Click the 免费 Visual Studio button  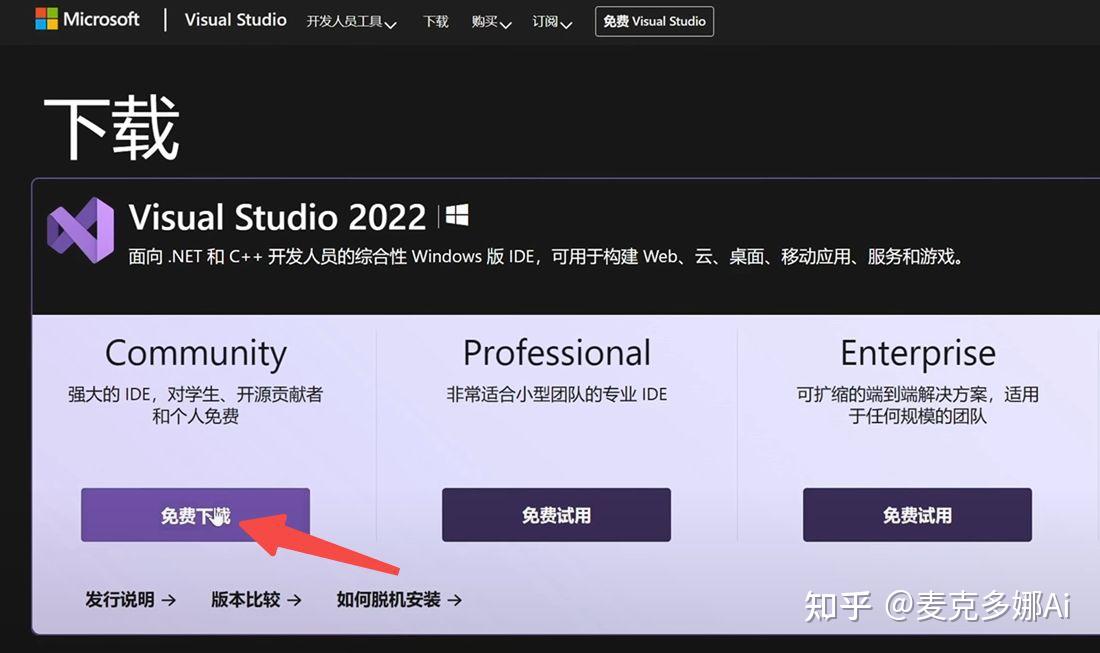tap(654, 20)
